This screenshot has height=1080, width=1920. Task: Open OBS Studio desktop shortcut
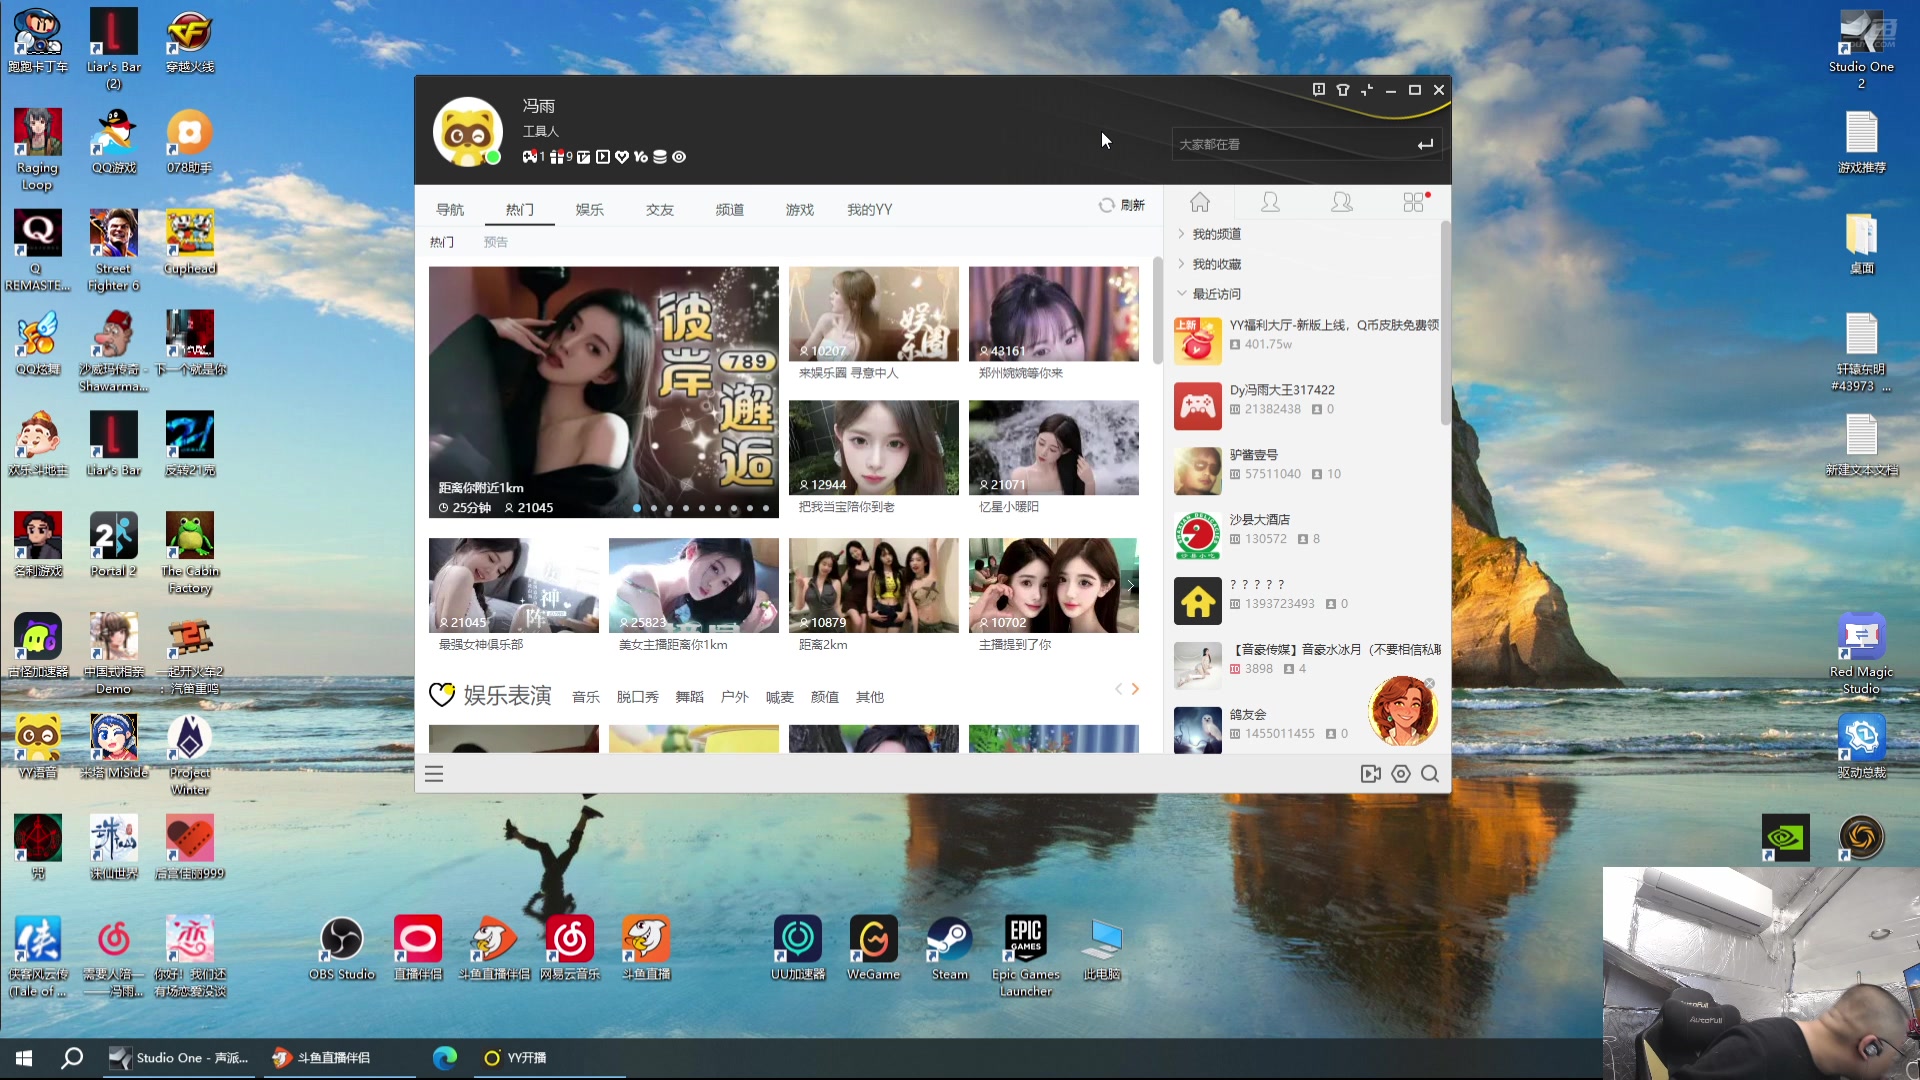point(341,949)
